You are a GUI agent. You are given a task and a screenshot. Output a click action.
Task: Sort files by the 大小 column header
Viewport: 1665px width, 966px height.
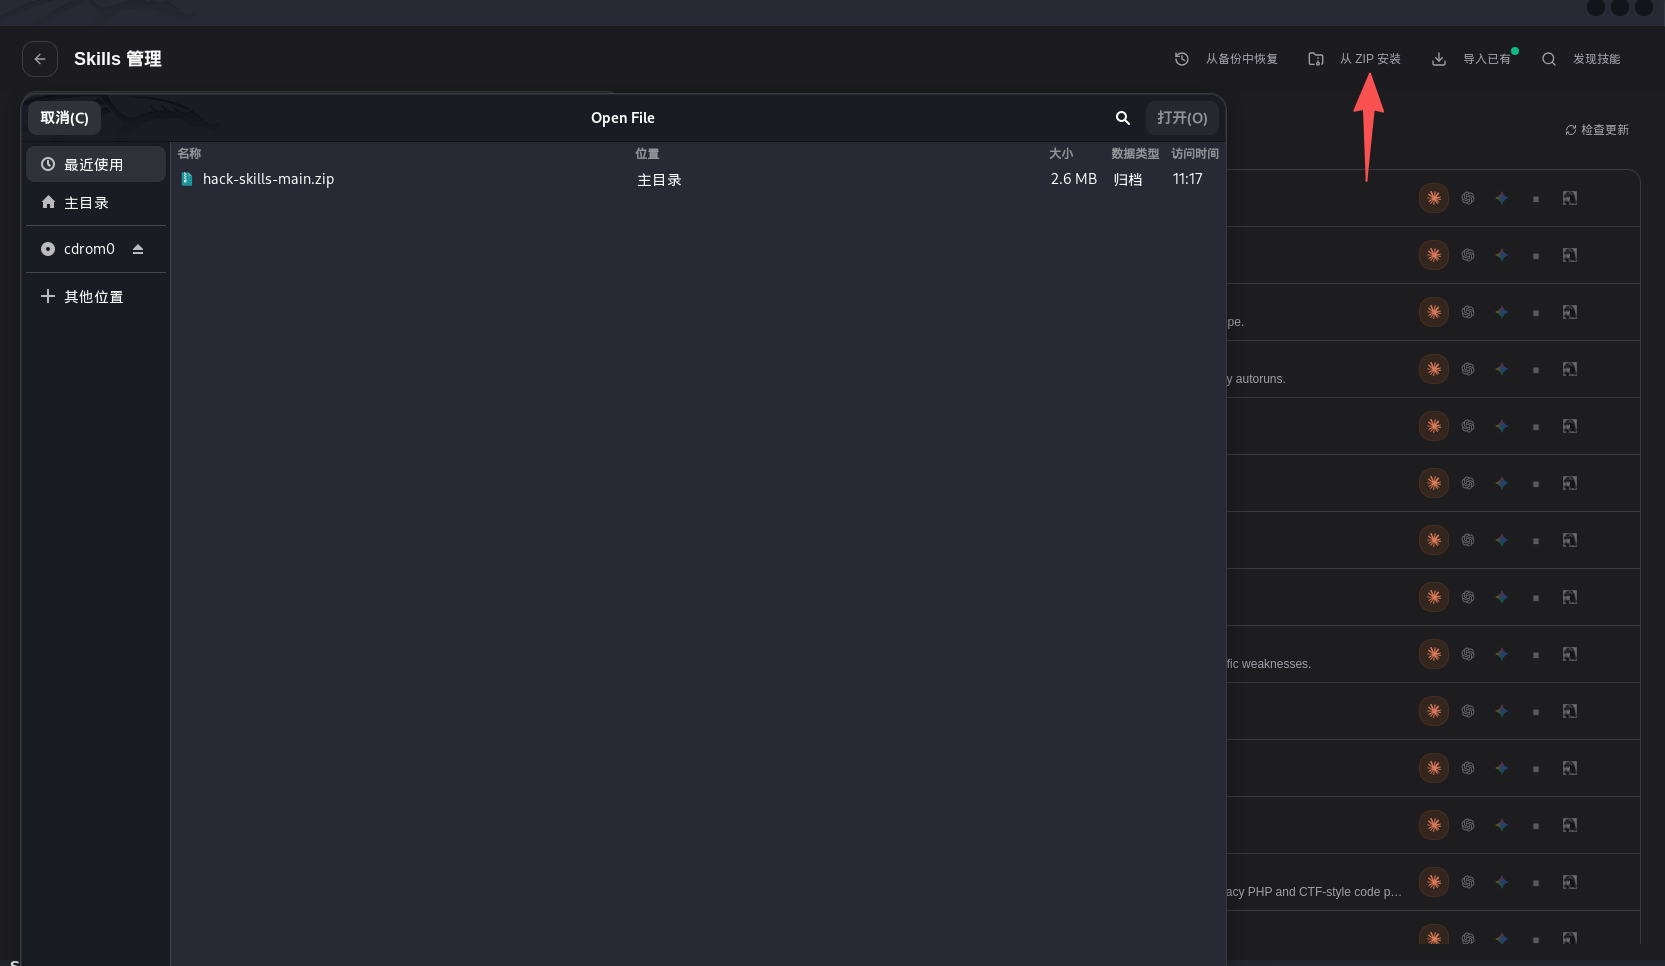pyautogui.click(x=1061, y=154)
